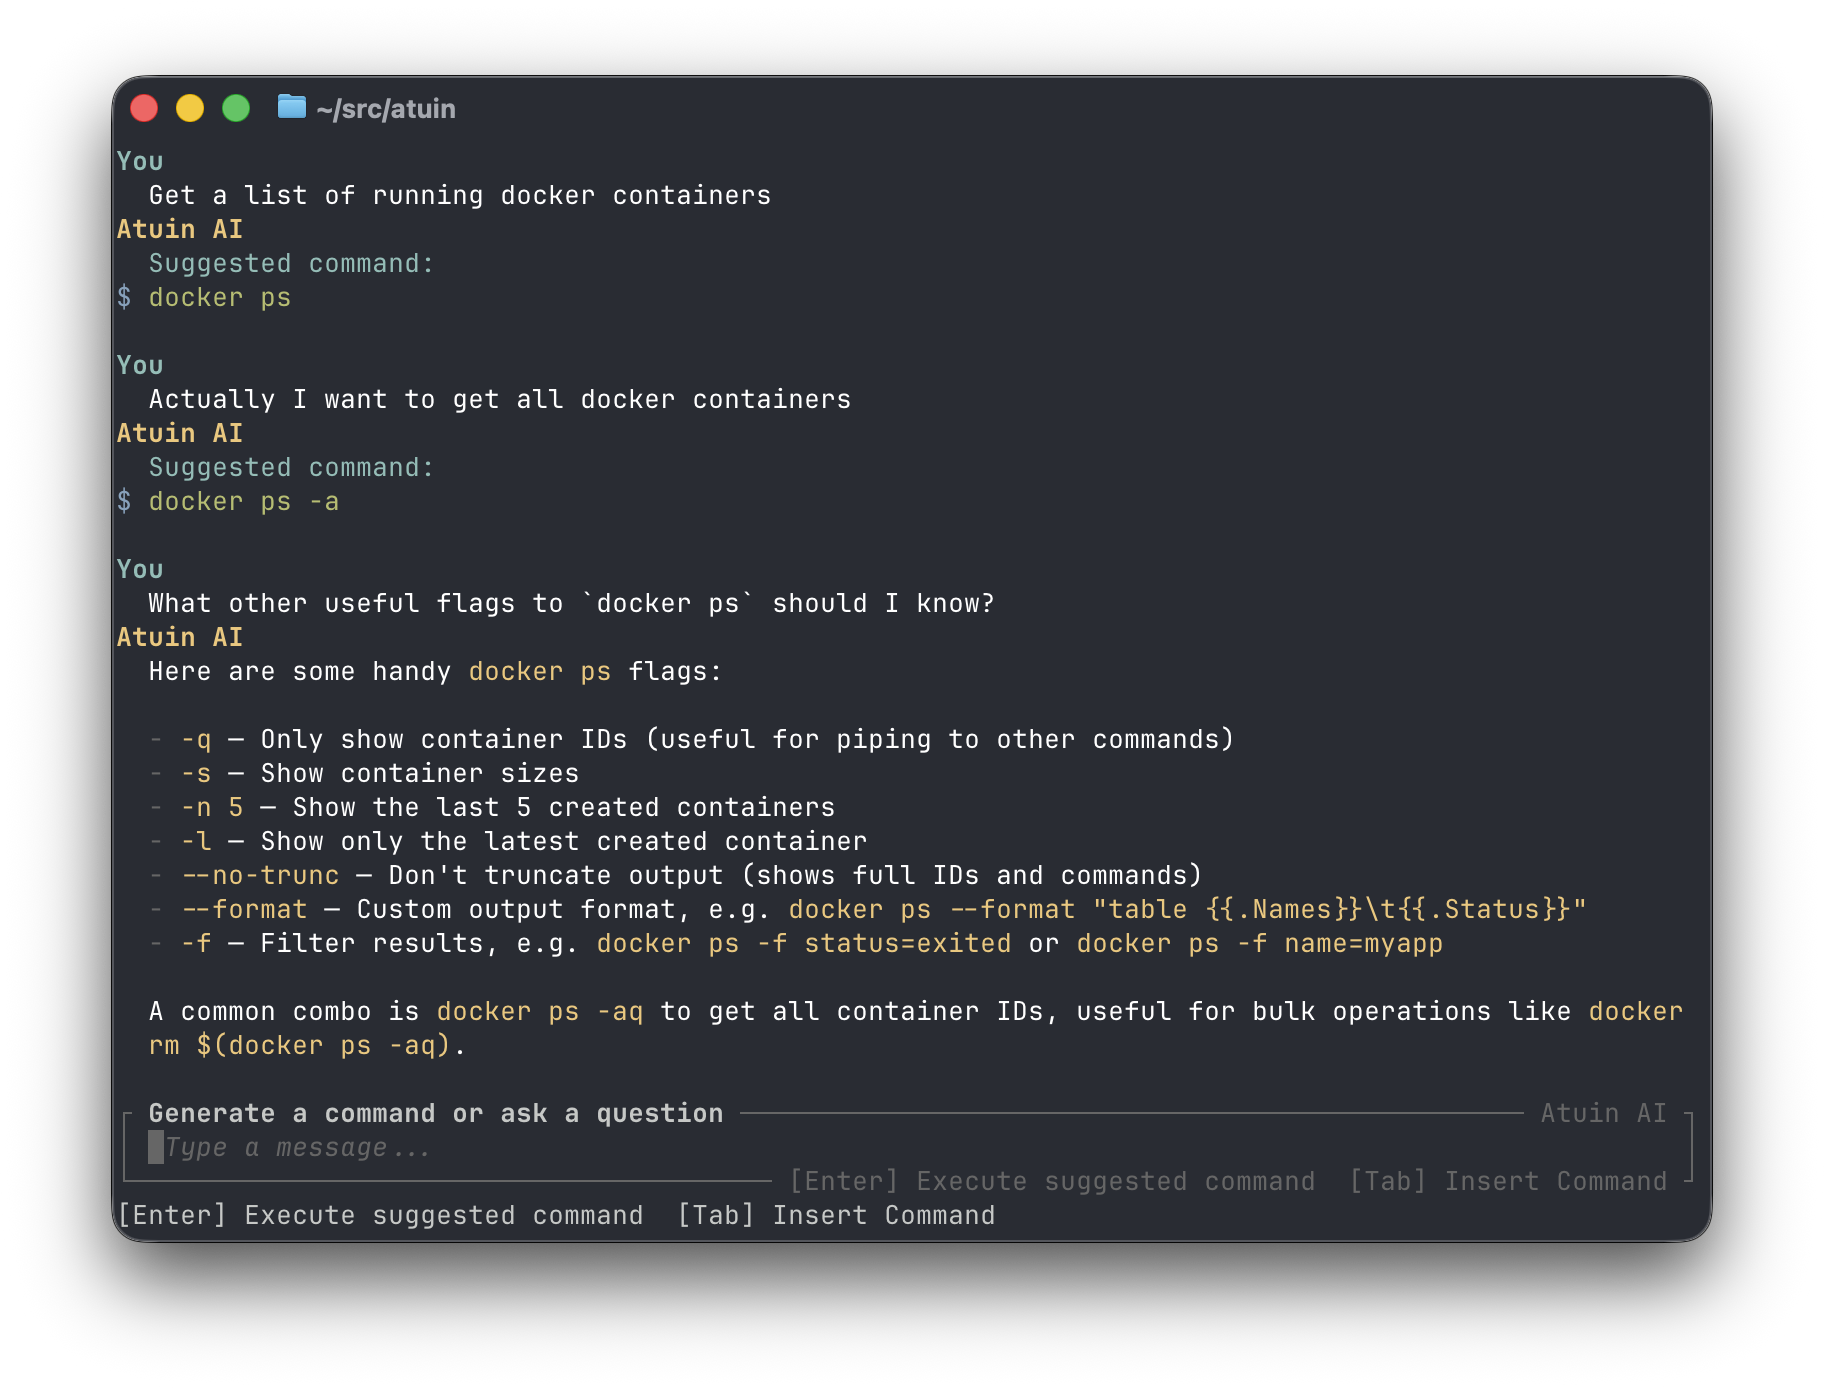This screenshot has height=1390, width=1824.
Task: Click the "-s" container sizes flag
Action: (x=196, y=774)
